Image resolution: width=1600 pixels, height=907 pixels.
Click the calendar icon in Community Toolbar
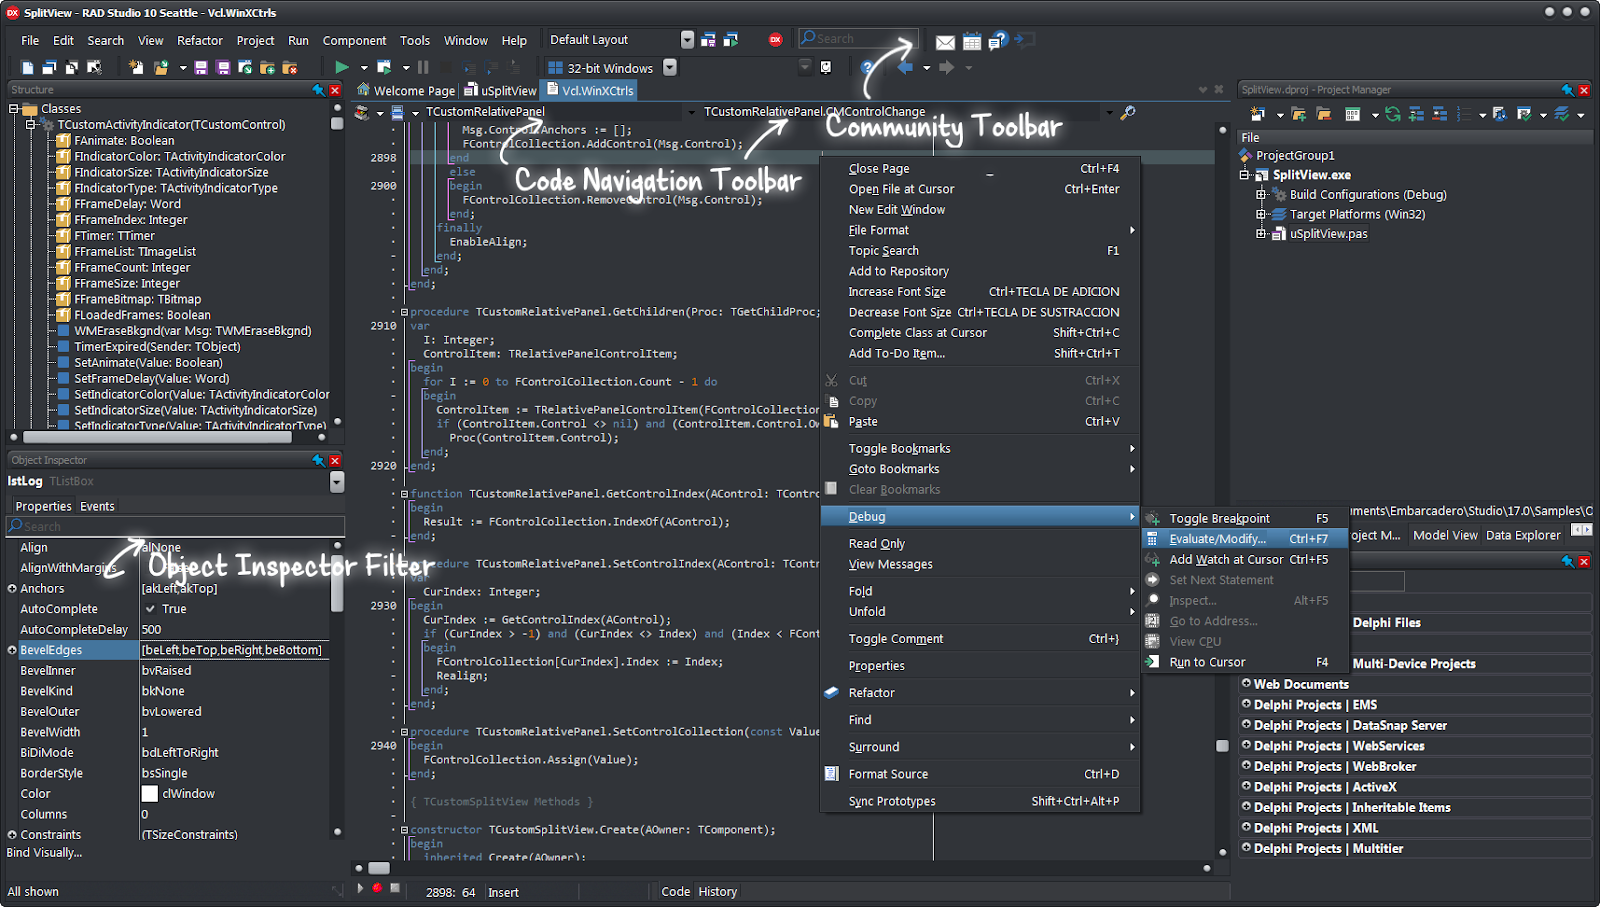point(972,42)
